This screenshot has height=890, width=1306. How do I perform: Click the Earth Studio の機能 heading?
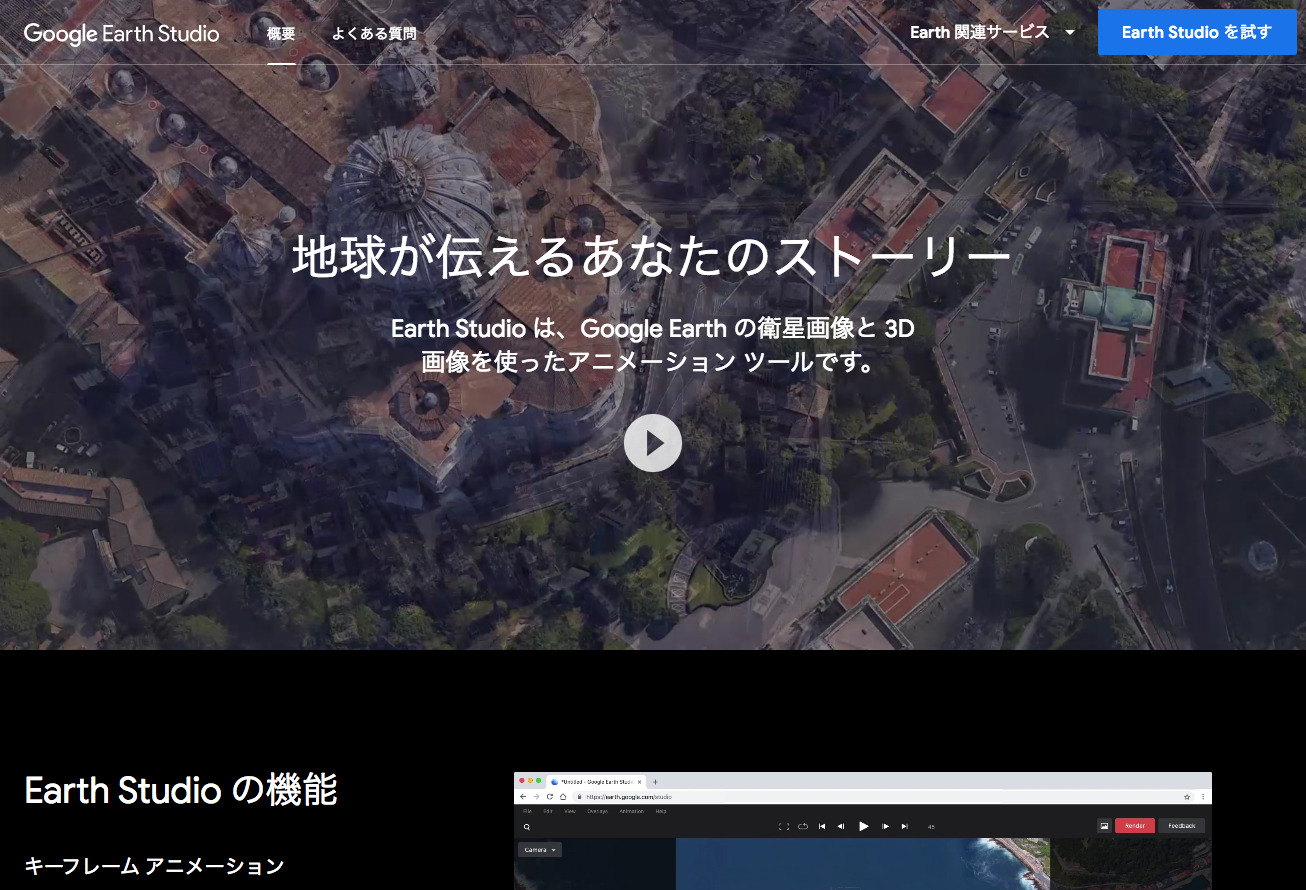181,790
